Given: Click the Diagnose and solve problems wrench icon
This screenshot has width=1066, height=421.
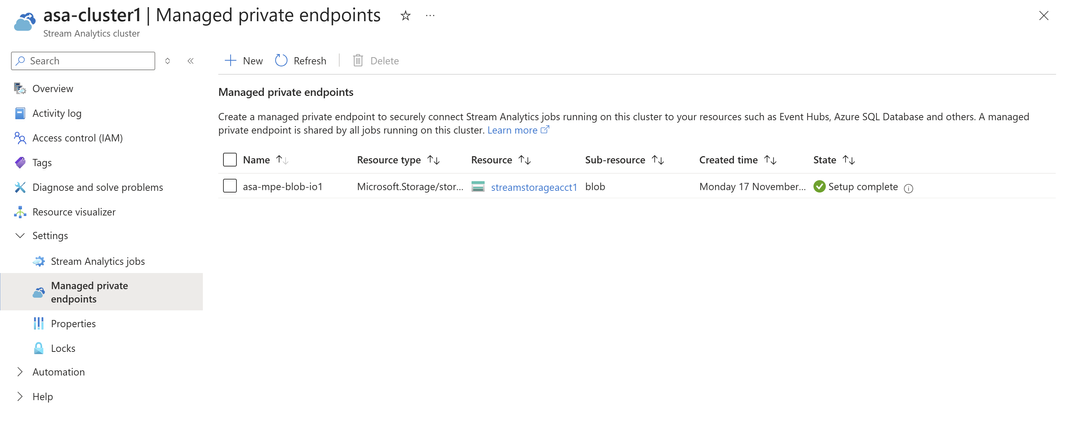Looking at the screenshot, I should [20, 187].
